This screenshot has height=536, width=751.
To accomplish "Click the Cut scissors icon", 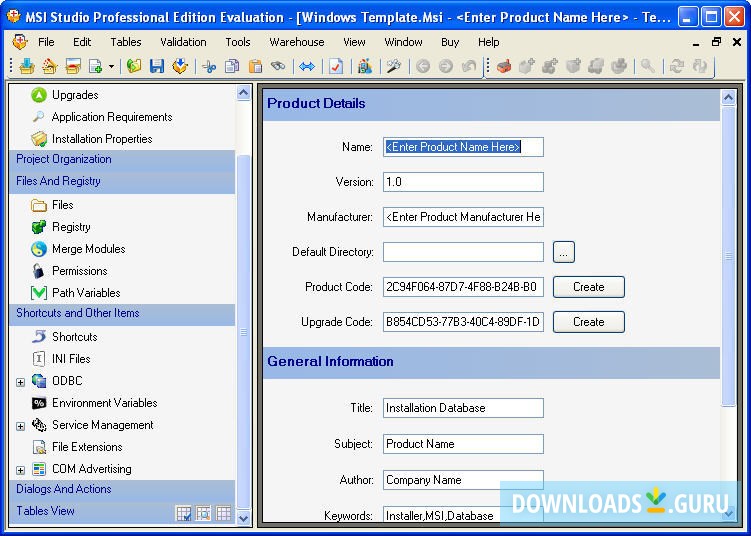I will (x=209, y=66).
